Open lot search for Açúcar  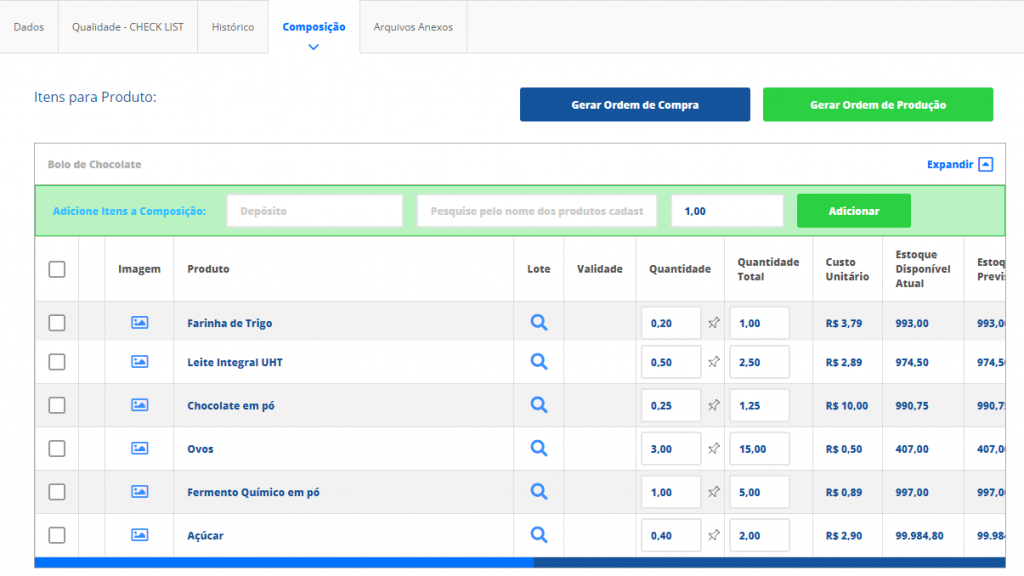[539, 535]
